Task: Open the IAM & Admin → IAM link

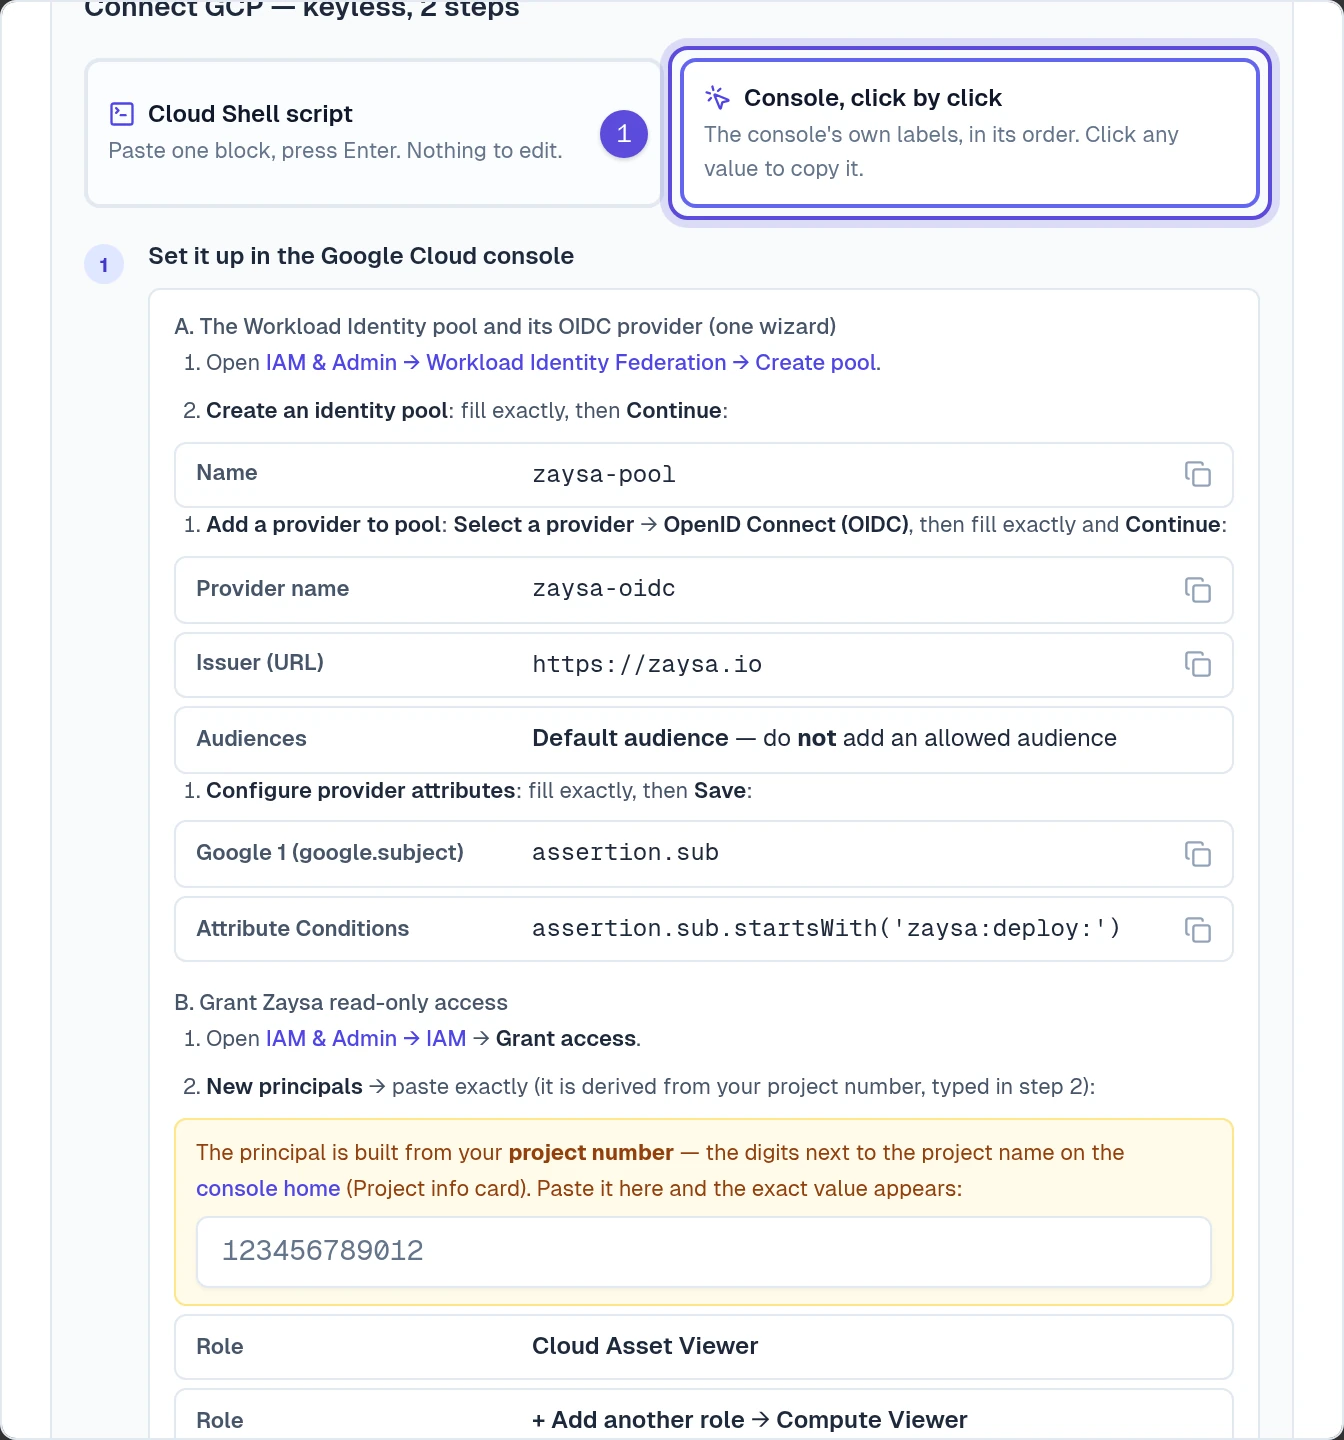Action: (x=366, y=1038)
